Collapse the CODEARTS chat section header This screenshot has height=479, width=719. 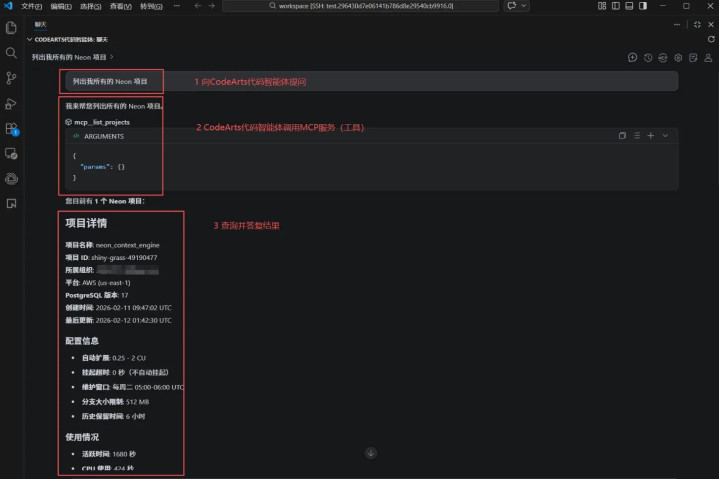30,39
